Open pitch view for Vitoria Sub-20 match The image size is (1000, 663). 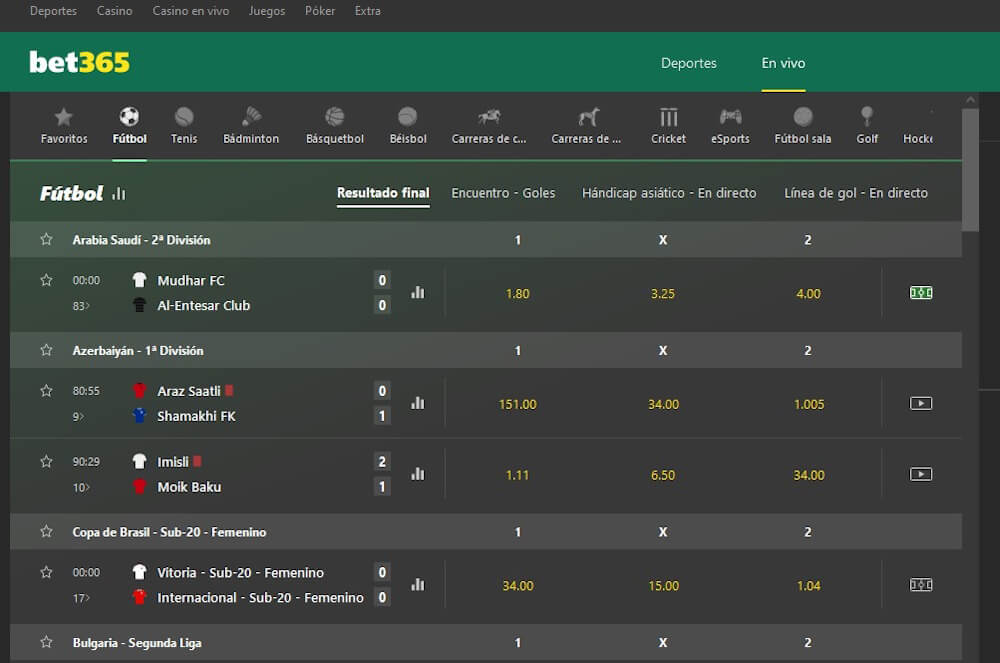click(x=921, y=585)
